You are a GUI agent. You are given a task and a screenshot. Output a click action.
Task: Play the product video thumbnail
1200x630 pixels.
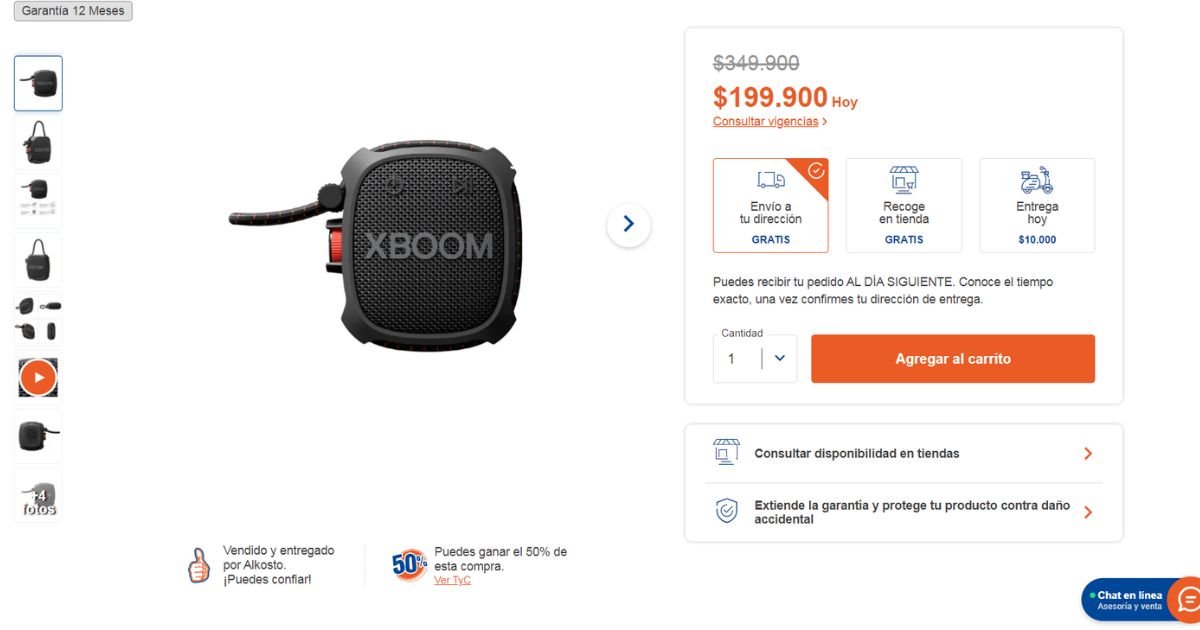(x=38, y=378)
